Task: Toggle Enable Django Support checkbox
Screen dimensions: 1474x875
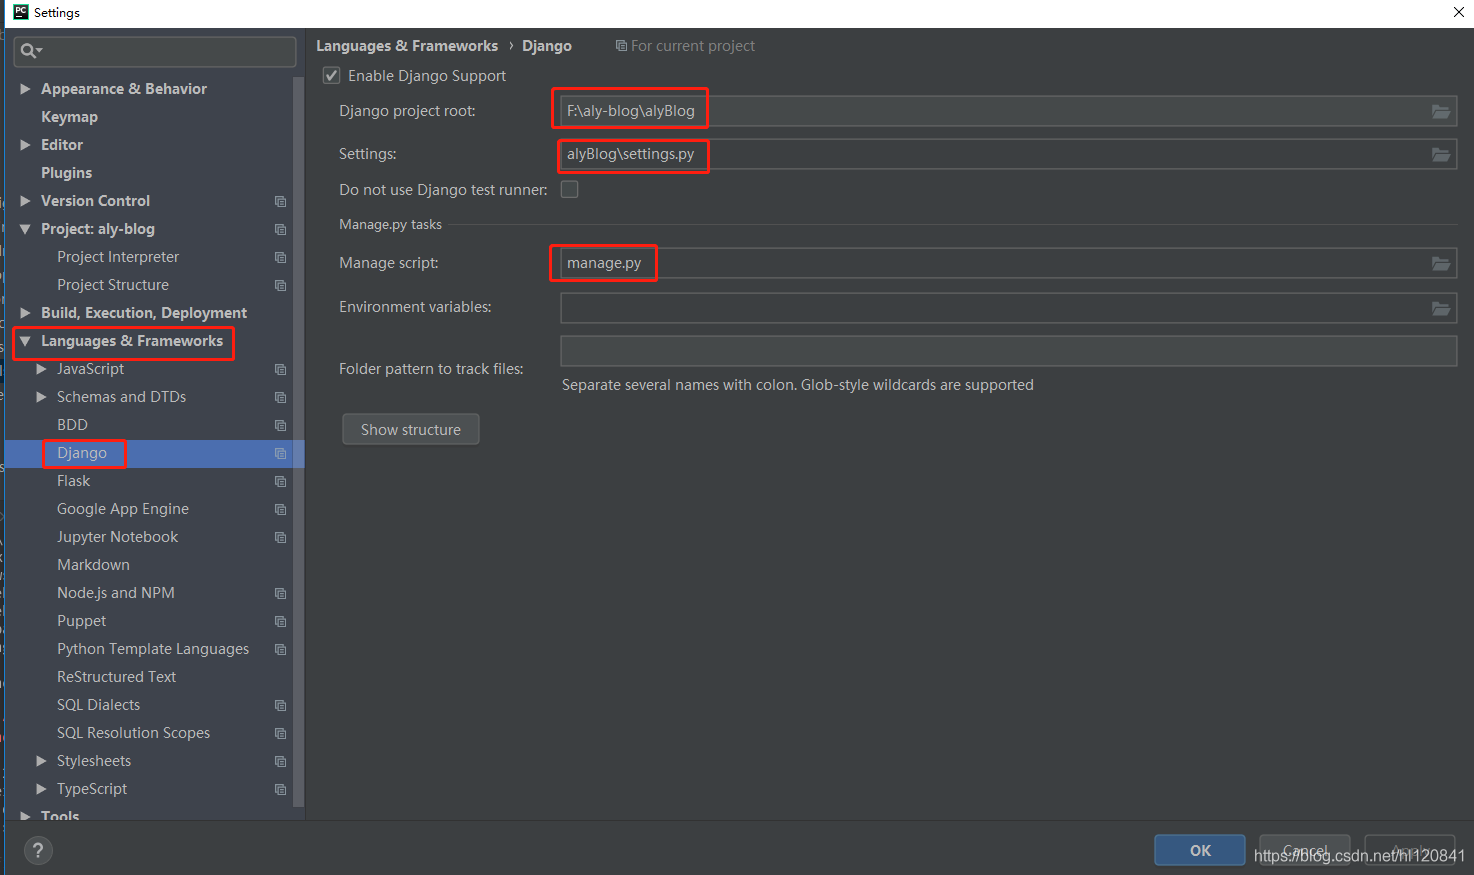Action: tap(332, 76)
